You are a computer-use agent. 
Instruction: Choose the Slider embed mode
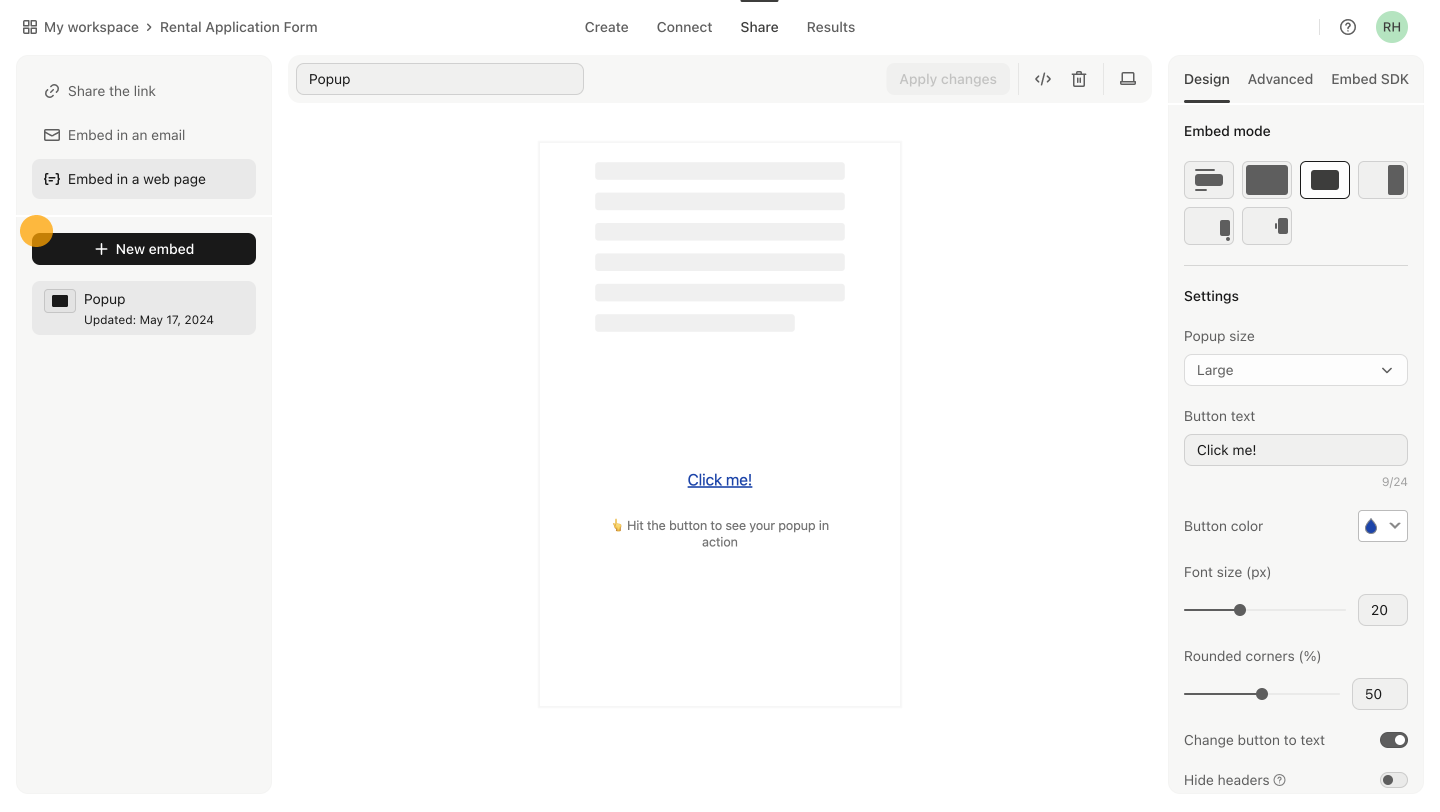pyautogui.click(x=1383, y=180)
